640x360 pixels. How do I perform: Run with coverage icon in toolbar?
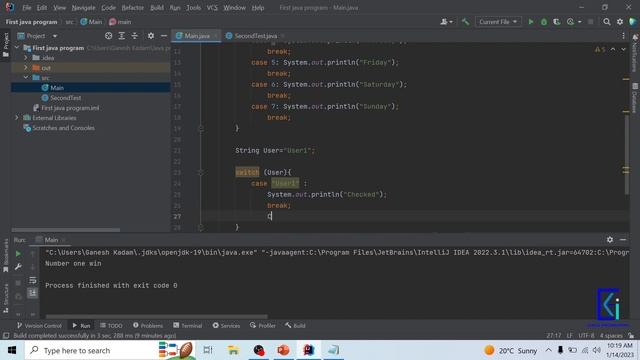[556, 22]
